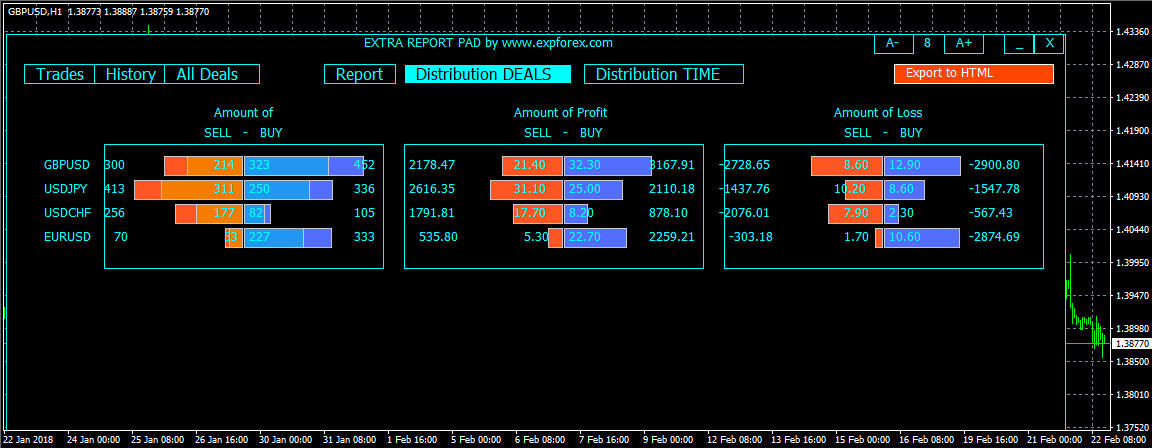Click the font size value 8
The height and width of the screenshot is (448, 1152).
click(927, 43)
